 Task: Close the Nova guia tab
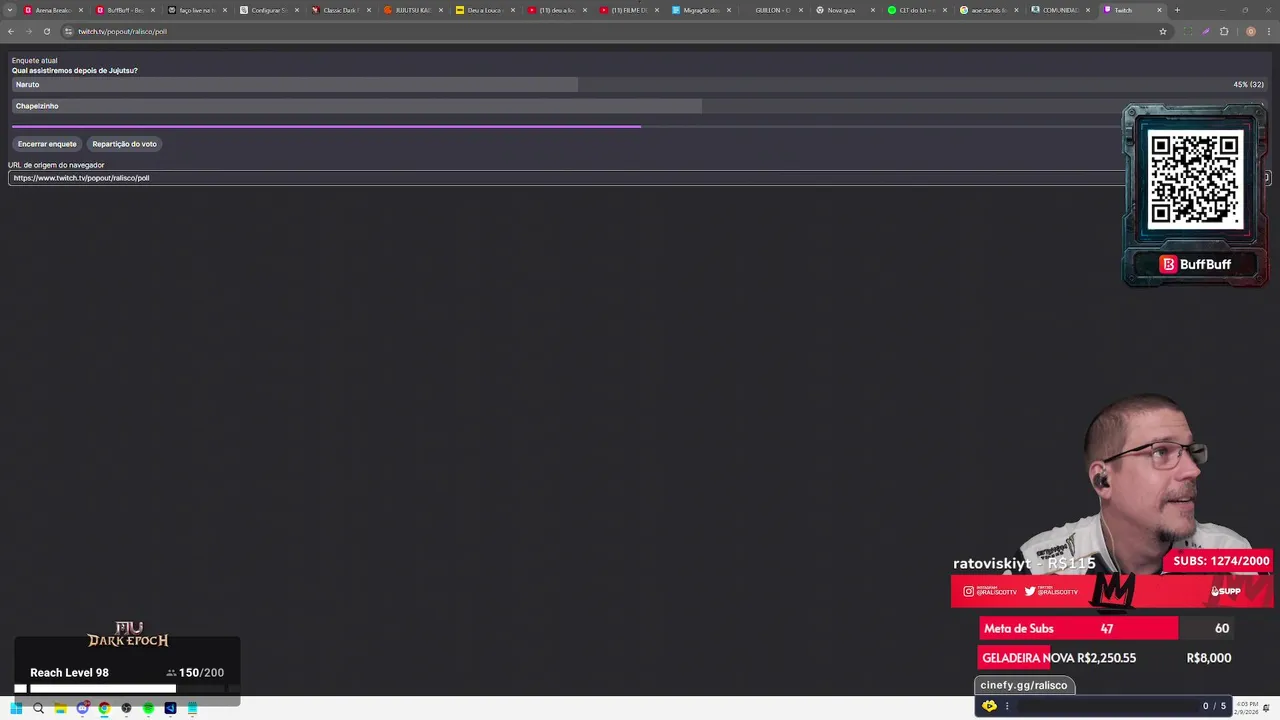click(873, 10)
